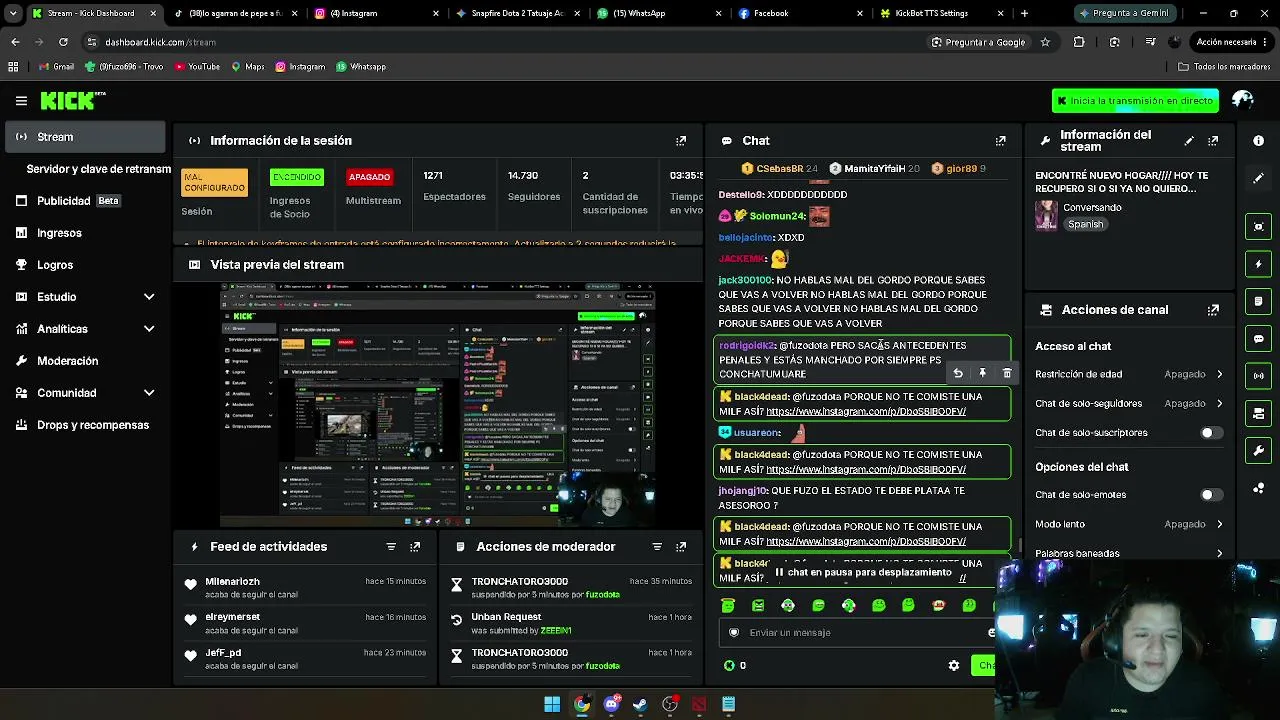Open the hamburger menu beside the Kick logo
Image resolution: width=1280 pixels, height=720 pixels.
click(x=21, y=101)
